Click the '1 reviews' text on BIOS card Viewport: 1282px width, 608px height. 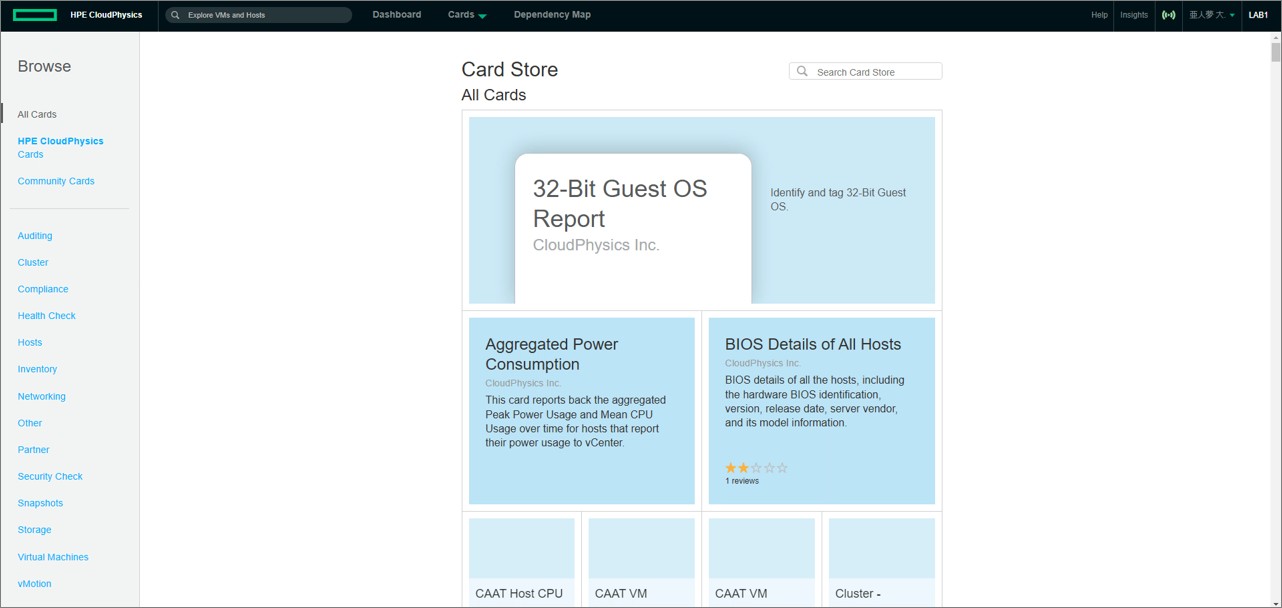tap(742, 481)
